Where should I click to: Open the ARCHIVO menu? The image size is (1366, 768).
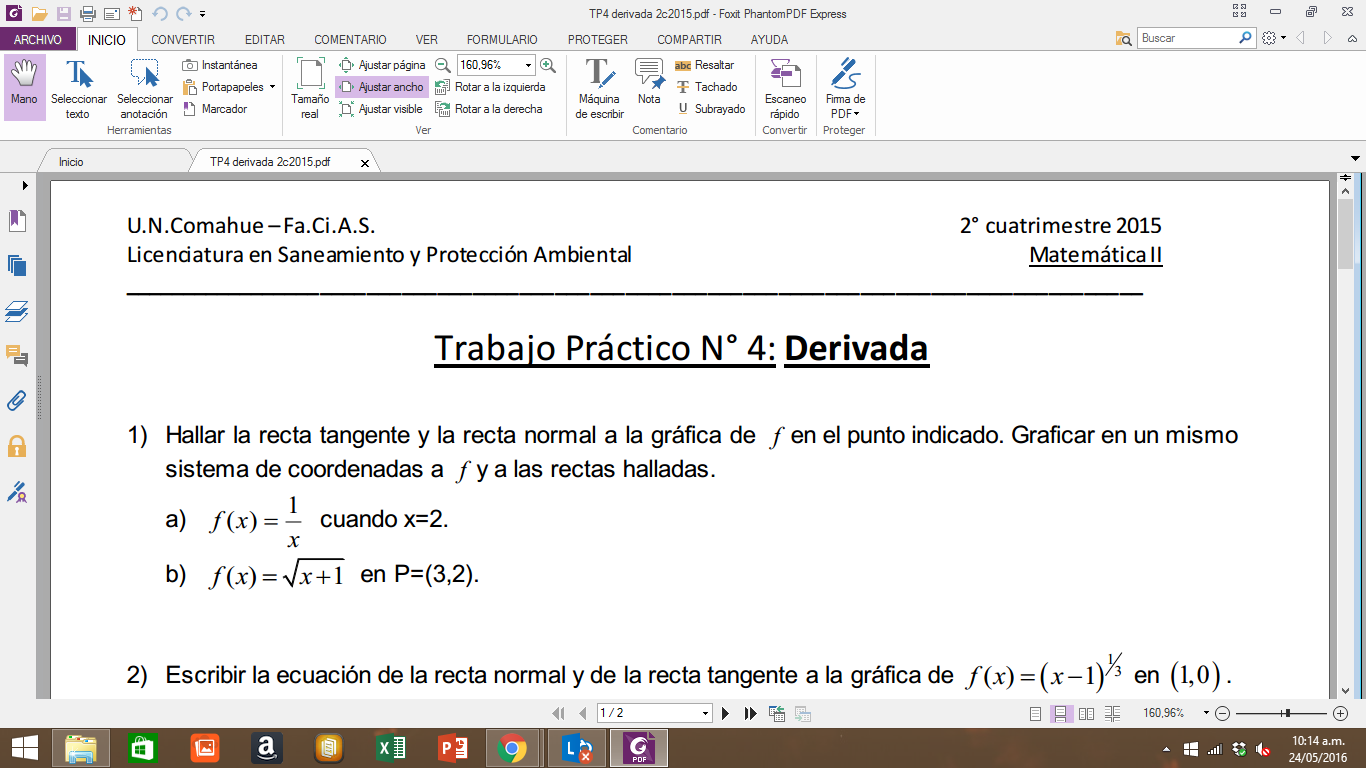pyautogui.click(x=38, y=40)
